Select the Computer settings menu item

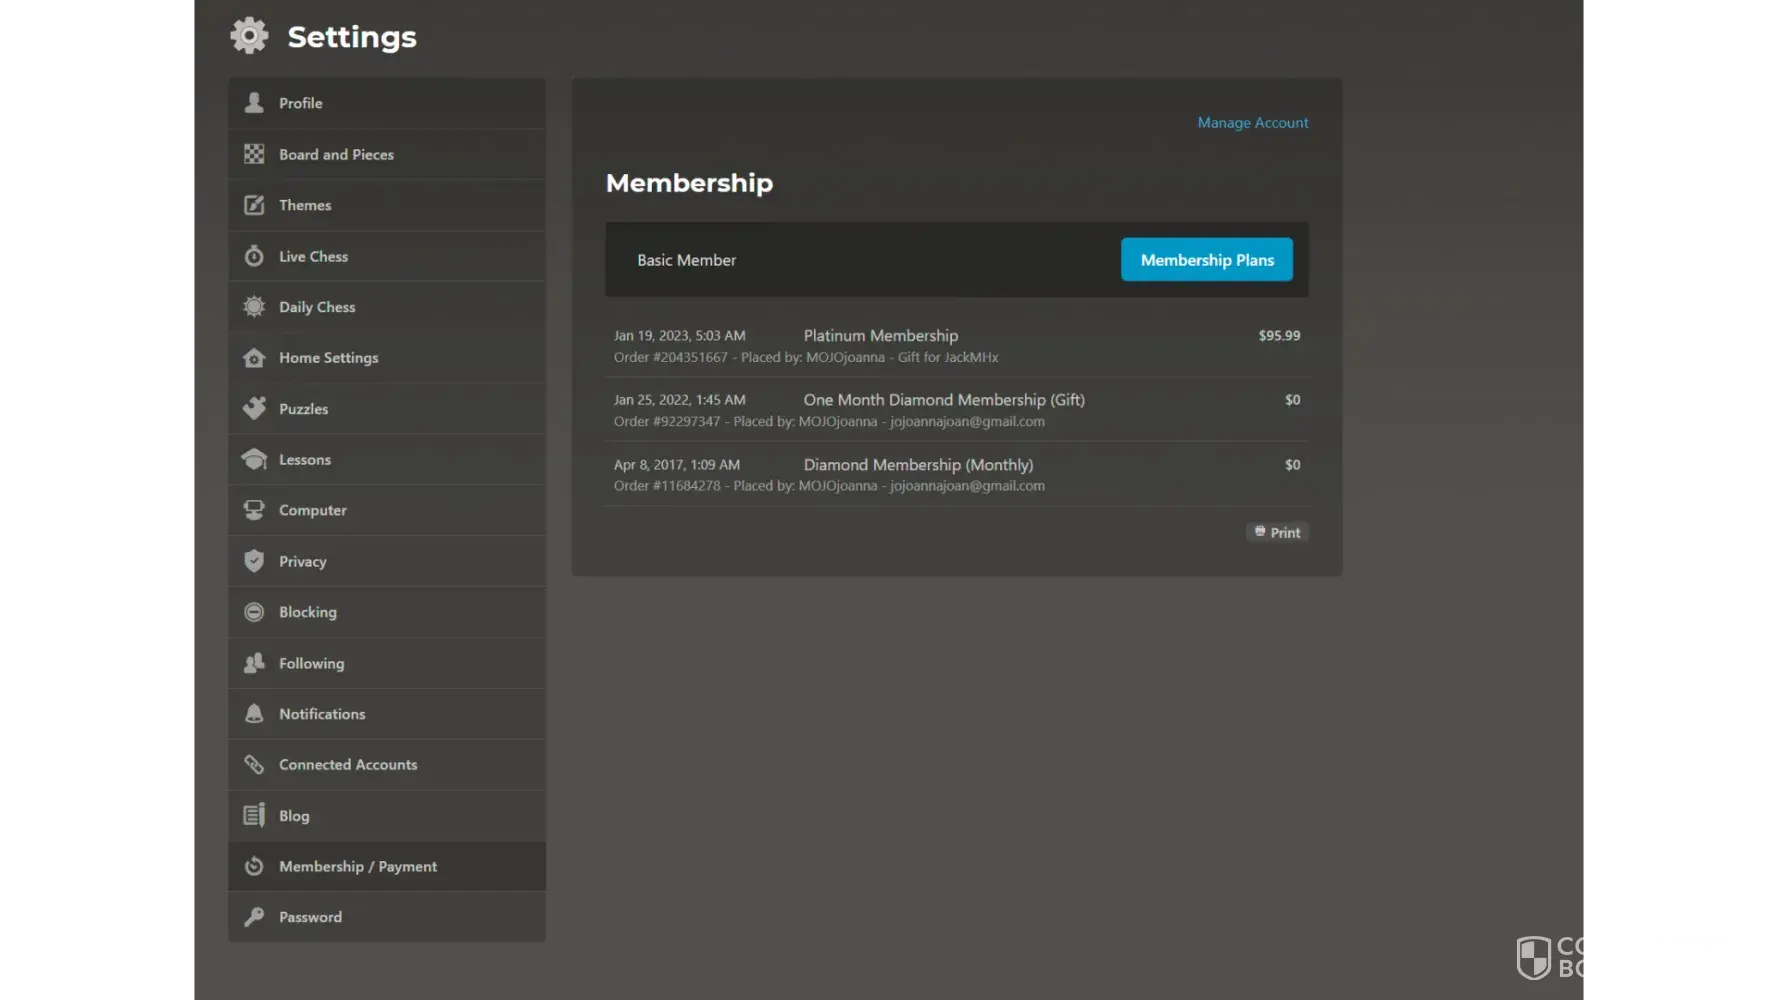click(312, 510)
